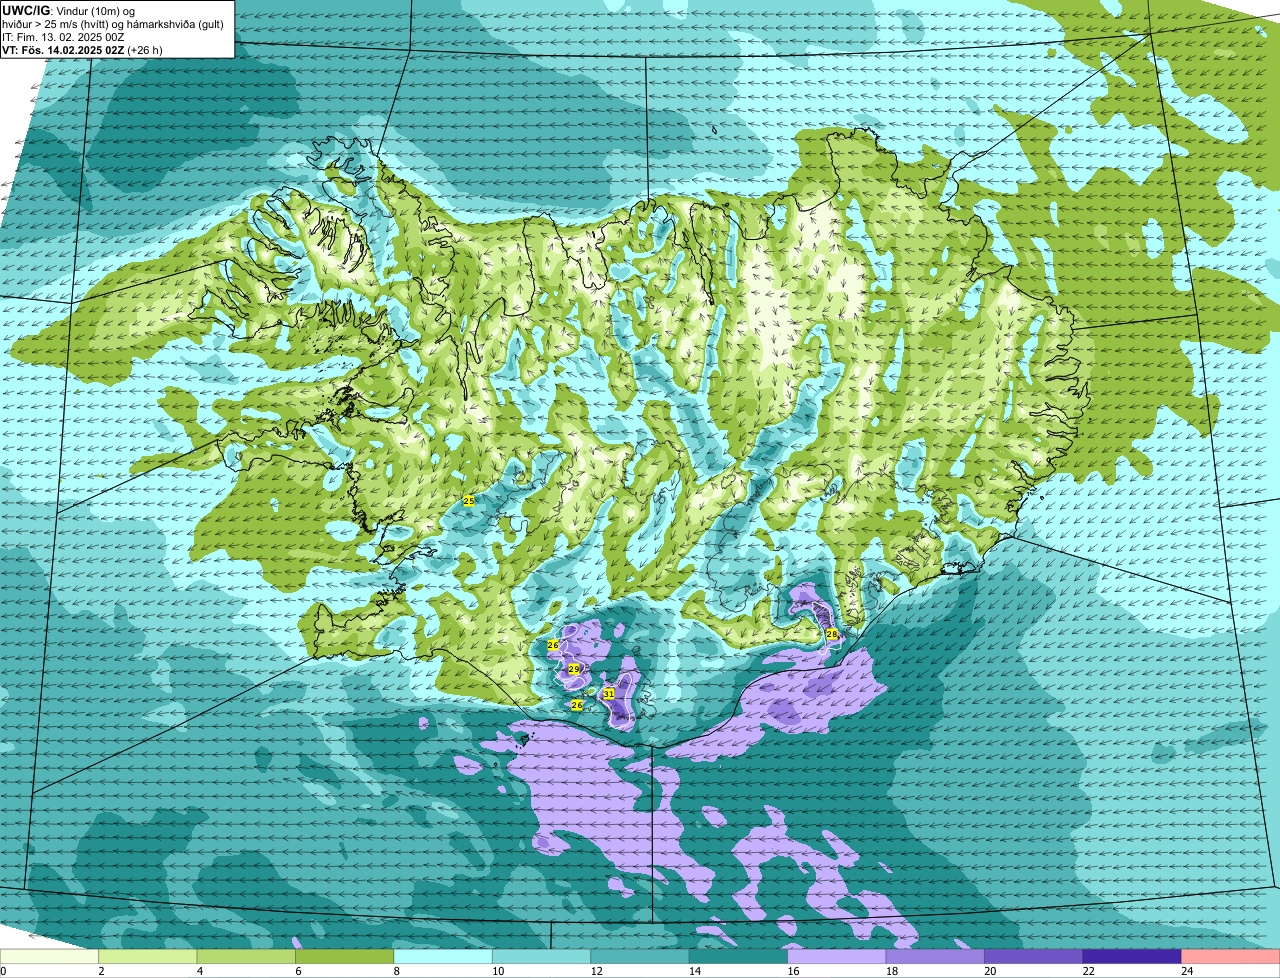Click the colorbar tick label '2'
The height and width of the screenshot is (978, 1280).
click(100, 971)
